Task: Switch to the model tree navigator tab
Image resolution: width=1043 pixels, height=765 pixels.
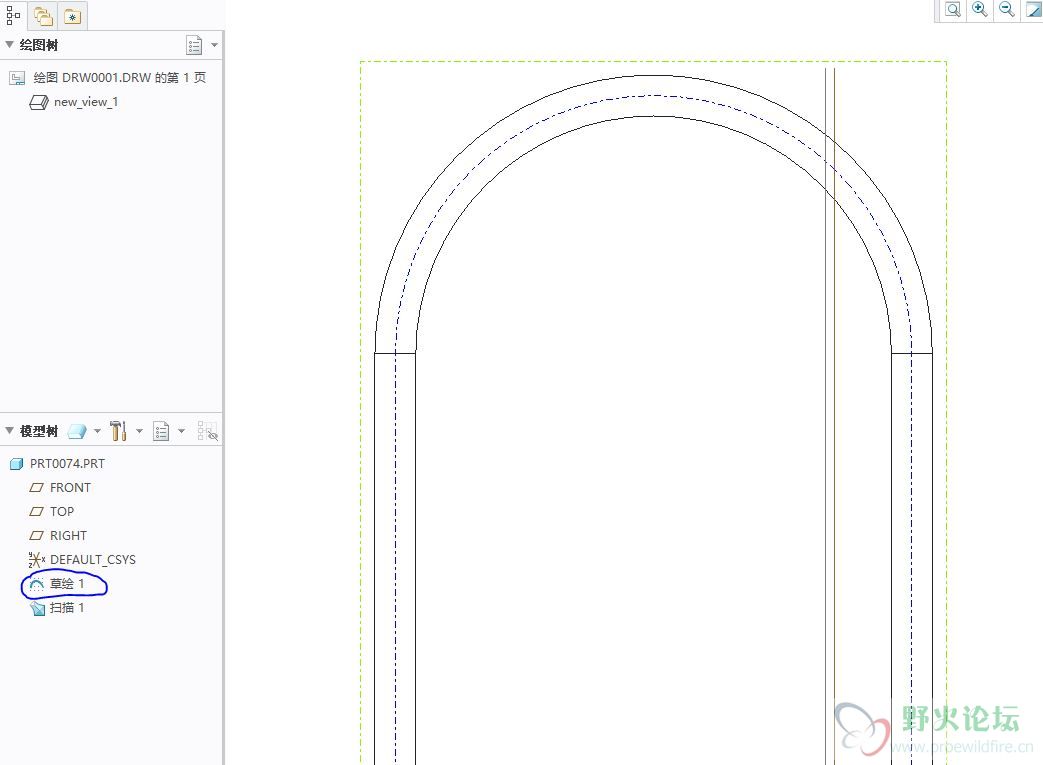Action: [13, 15]
